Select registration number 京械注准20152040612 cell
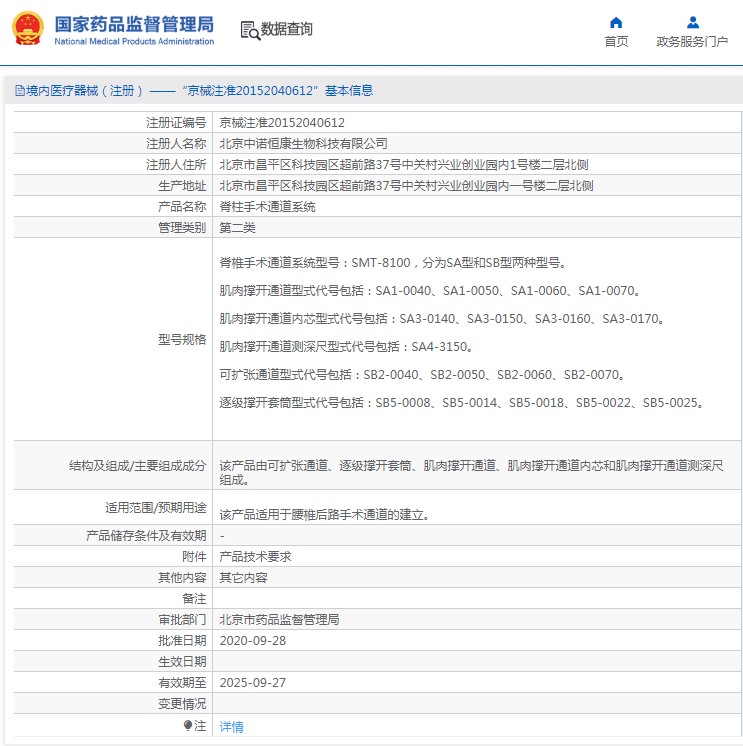 [x=282, y=123]
